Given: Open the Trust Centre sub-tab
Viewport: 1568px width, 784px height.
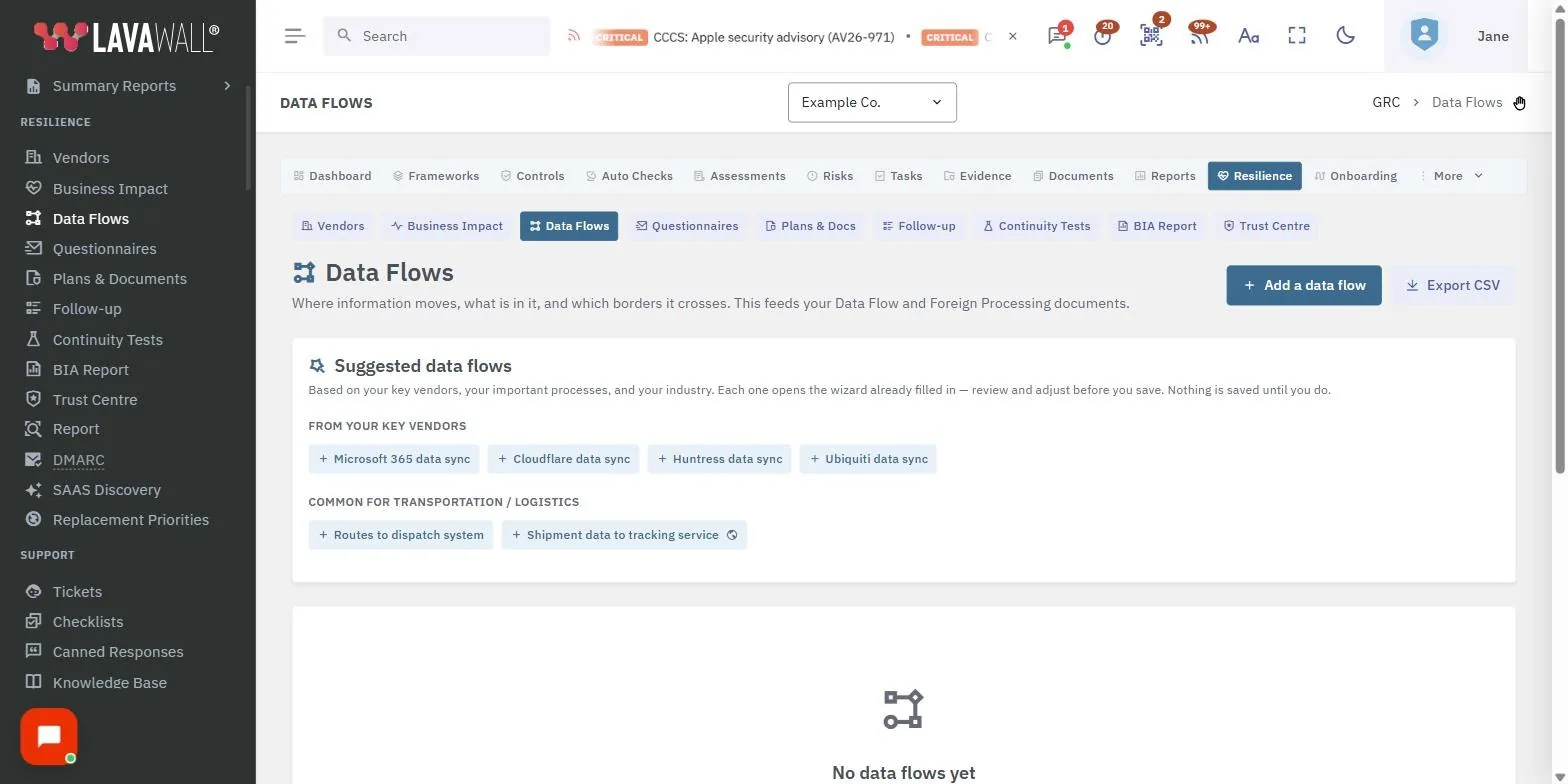Looking at the screenshot, I should (x=1266, y=226).
